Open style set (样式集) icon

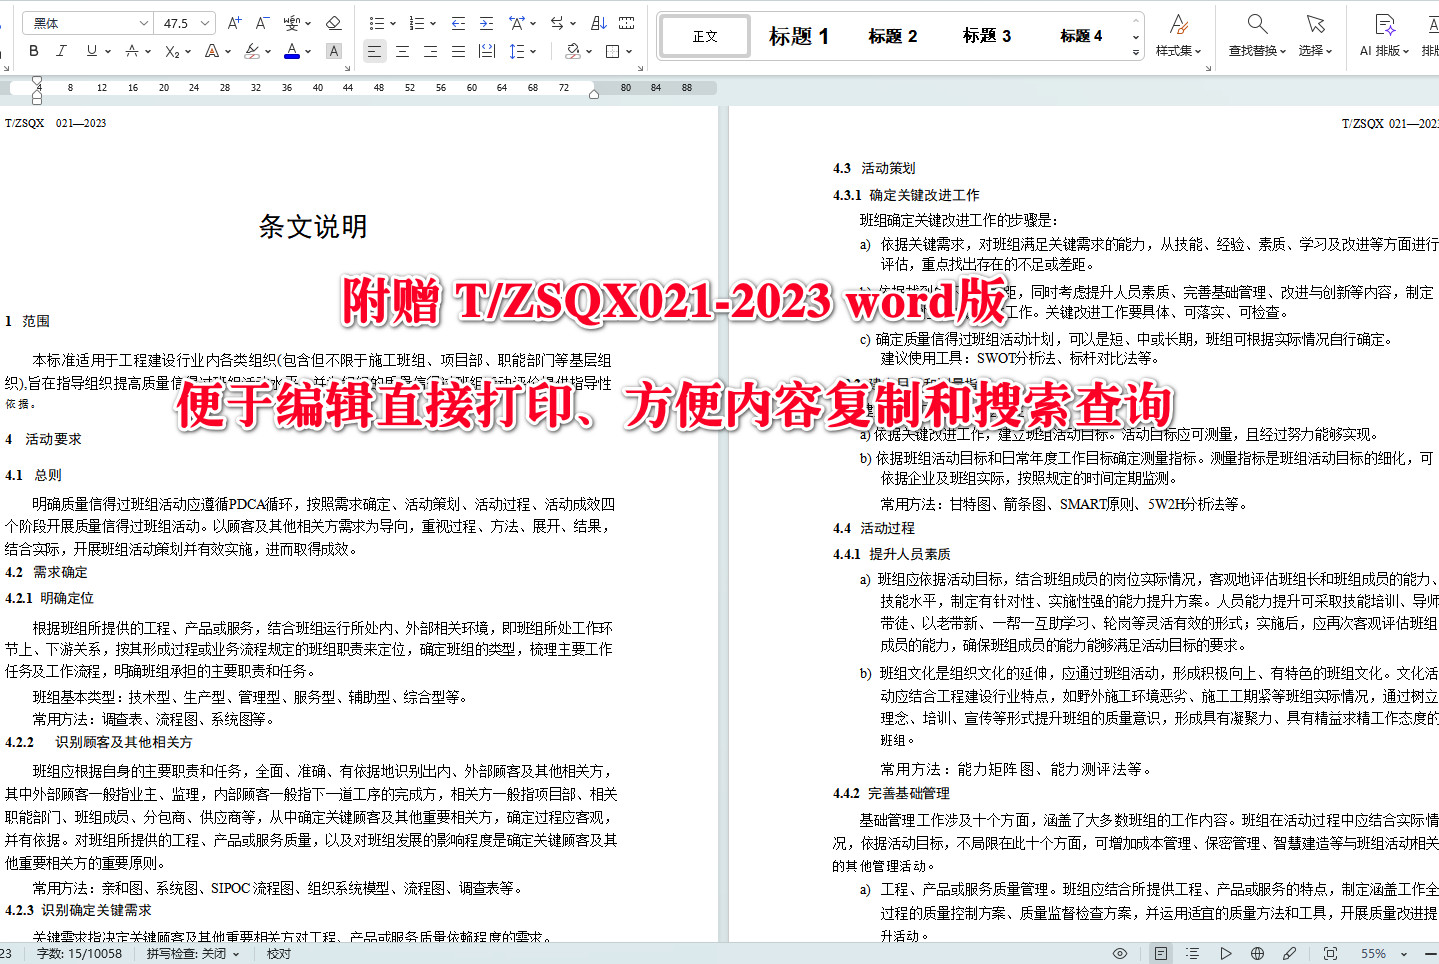(x=1179, y=34)
